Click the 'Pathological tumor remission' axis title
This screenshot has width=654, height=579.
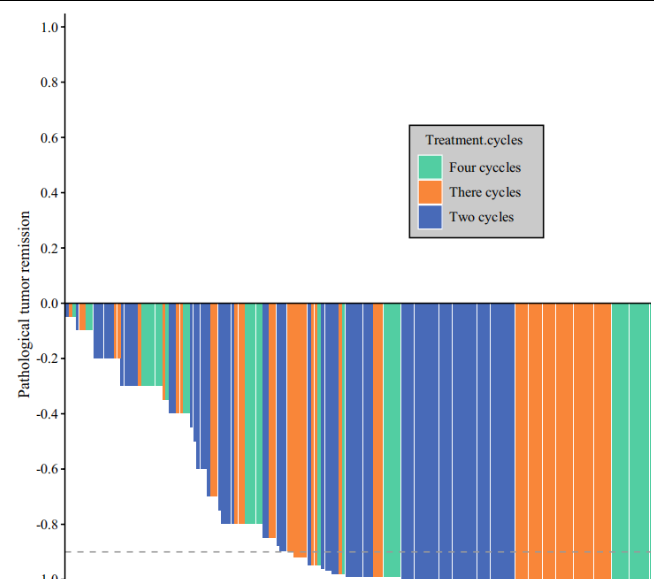(x=25, y=303)
